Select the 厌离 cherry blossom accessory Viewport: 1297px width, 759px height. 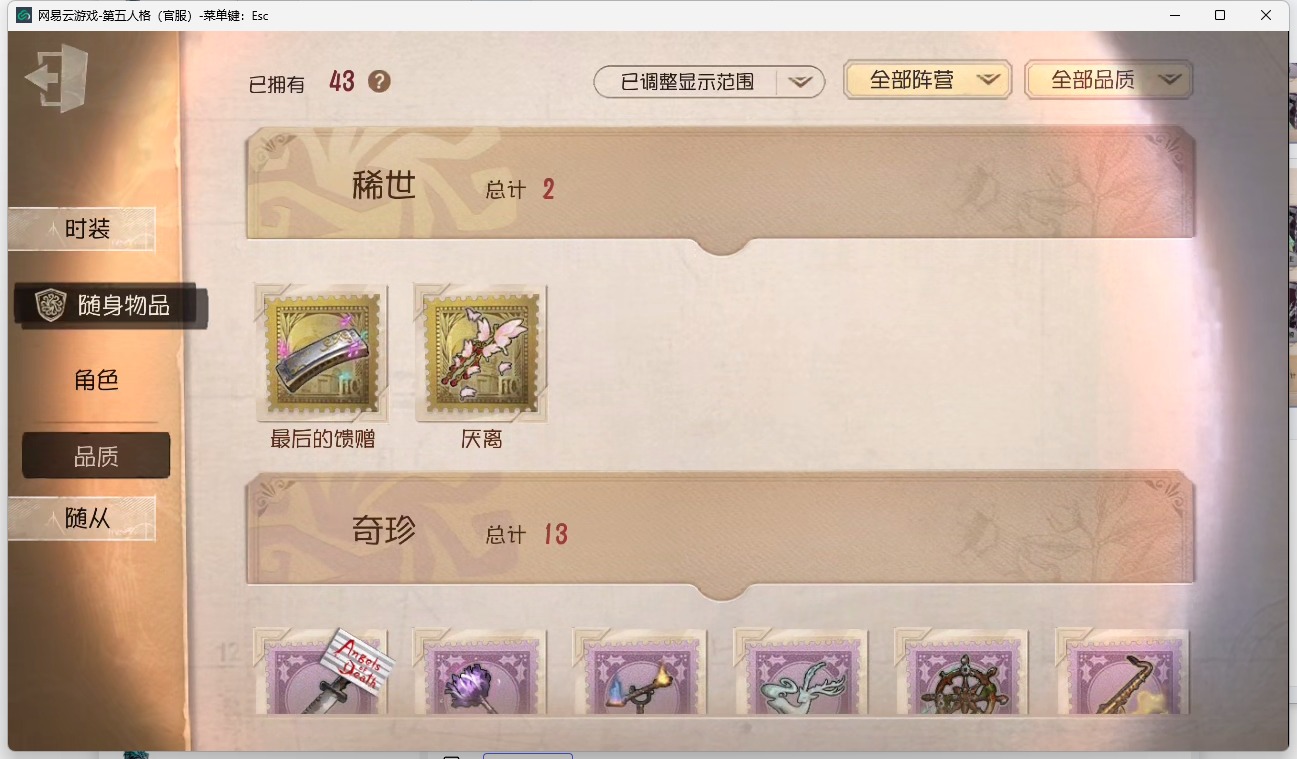click(x=481, y=352)
